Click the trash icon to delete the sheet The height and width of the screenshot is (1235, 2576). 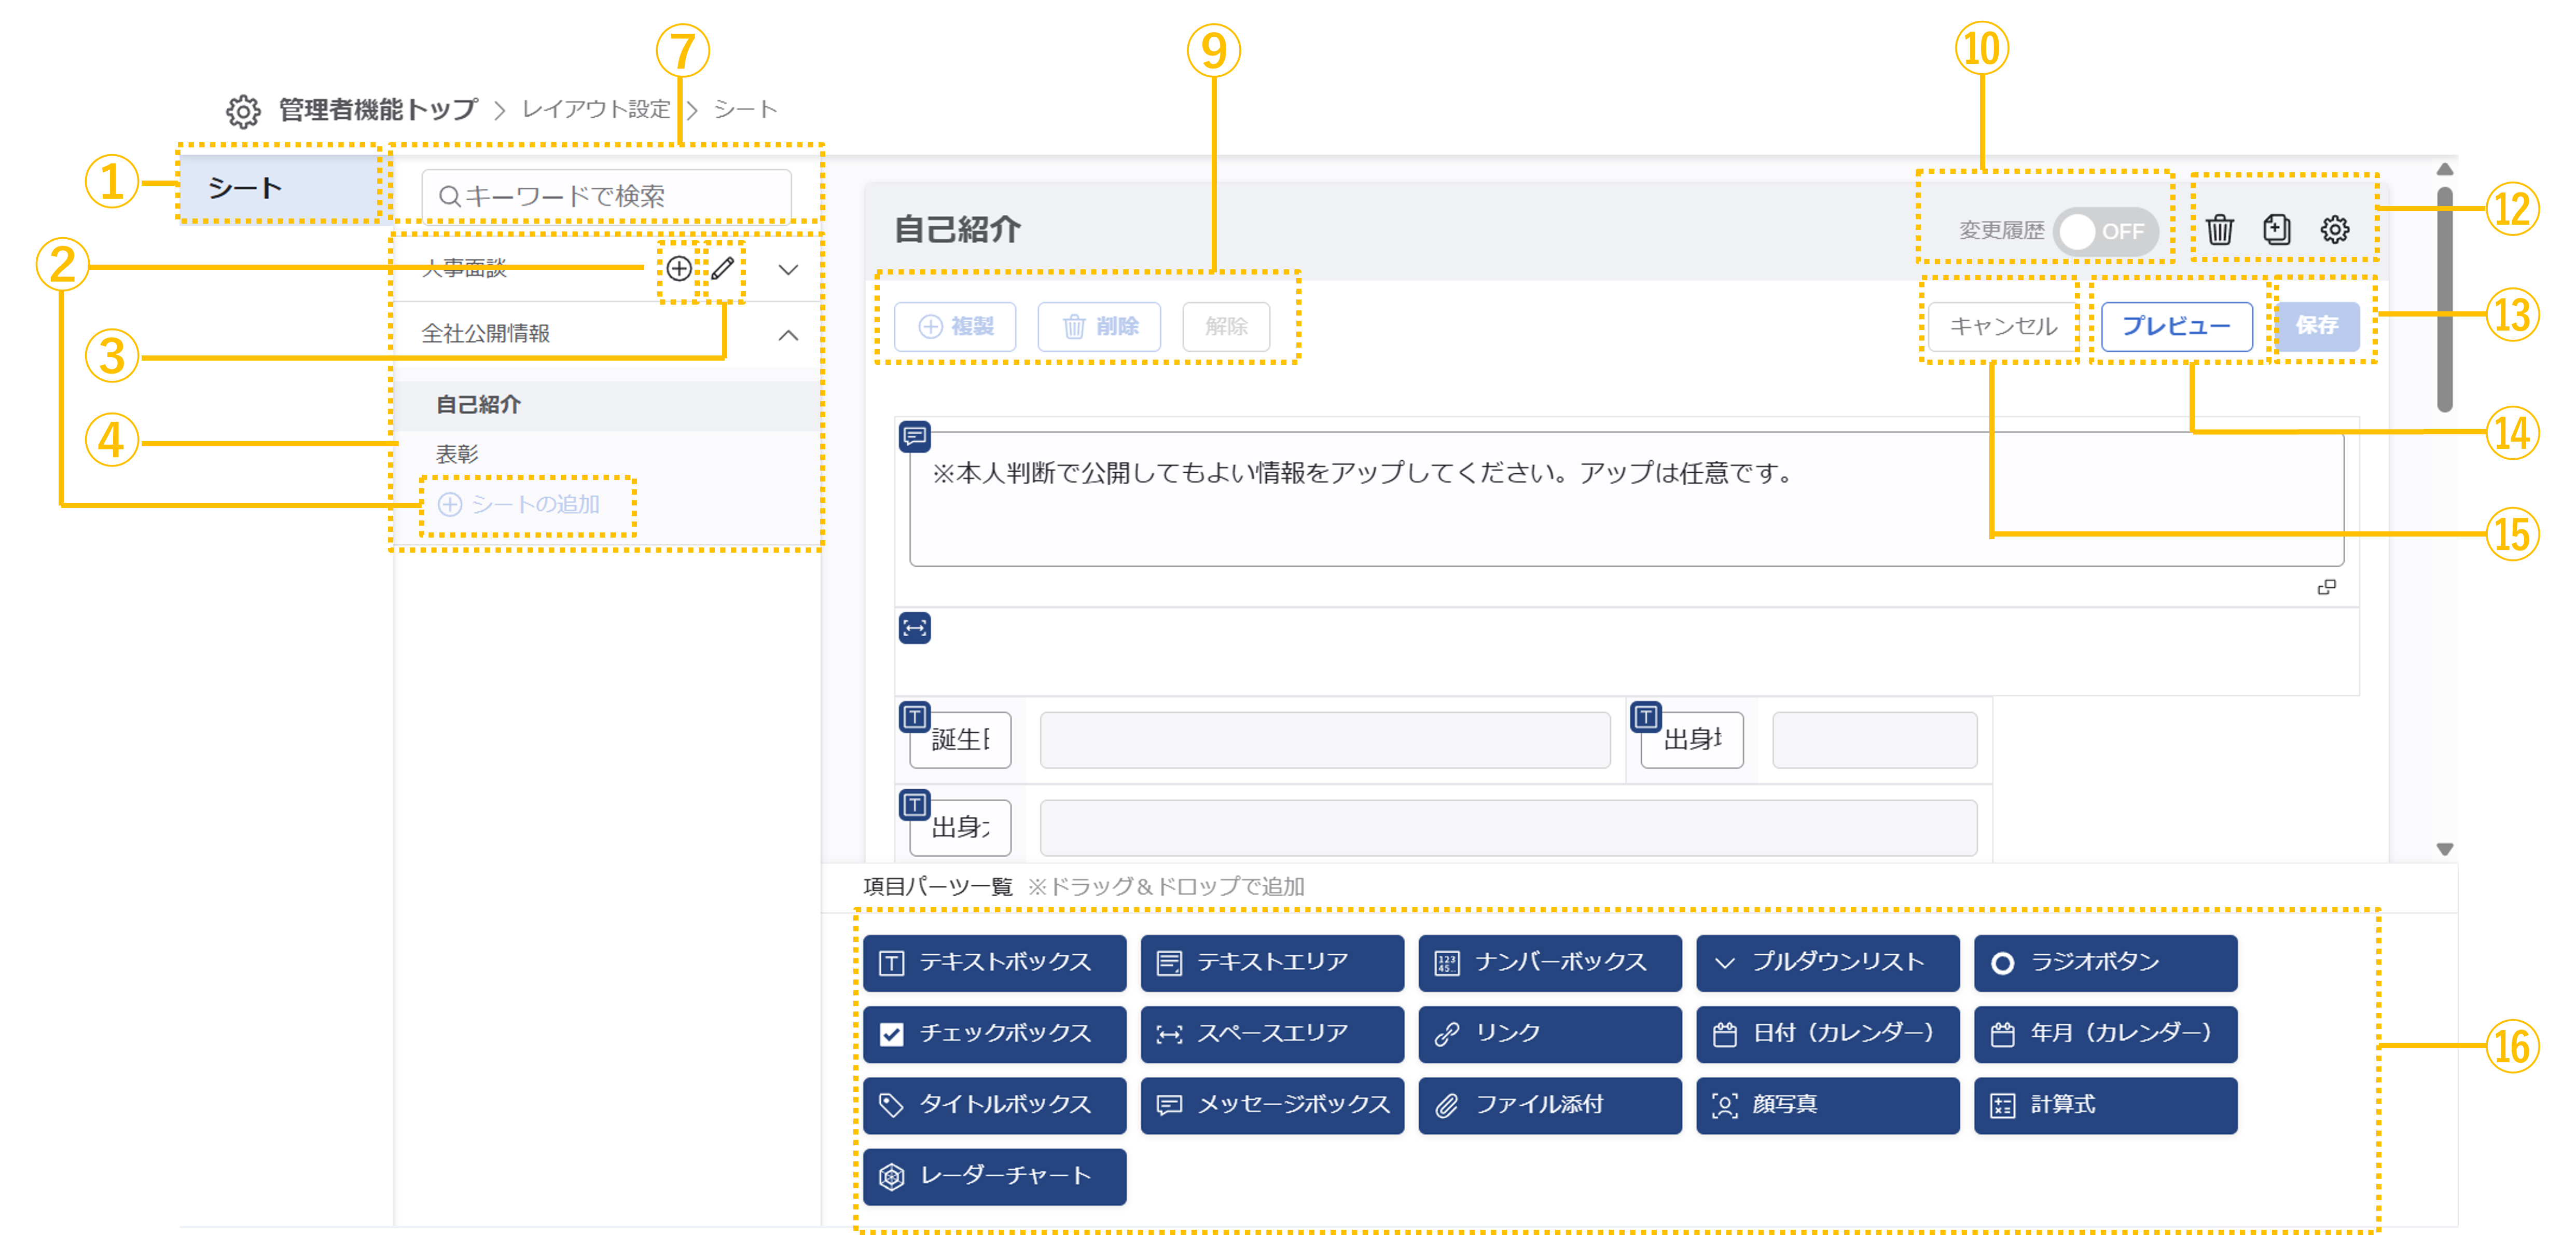point(2219,229)
